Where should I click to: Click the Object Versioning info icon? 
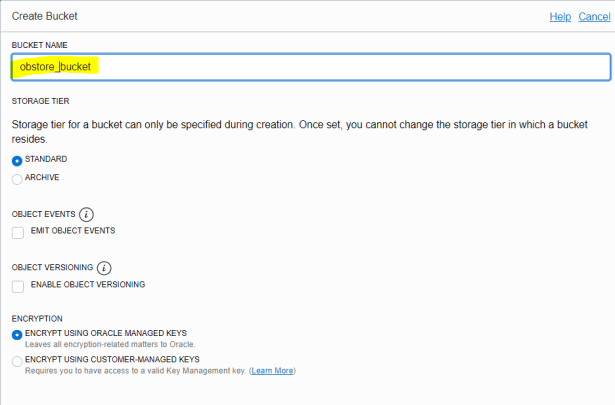105,268
